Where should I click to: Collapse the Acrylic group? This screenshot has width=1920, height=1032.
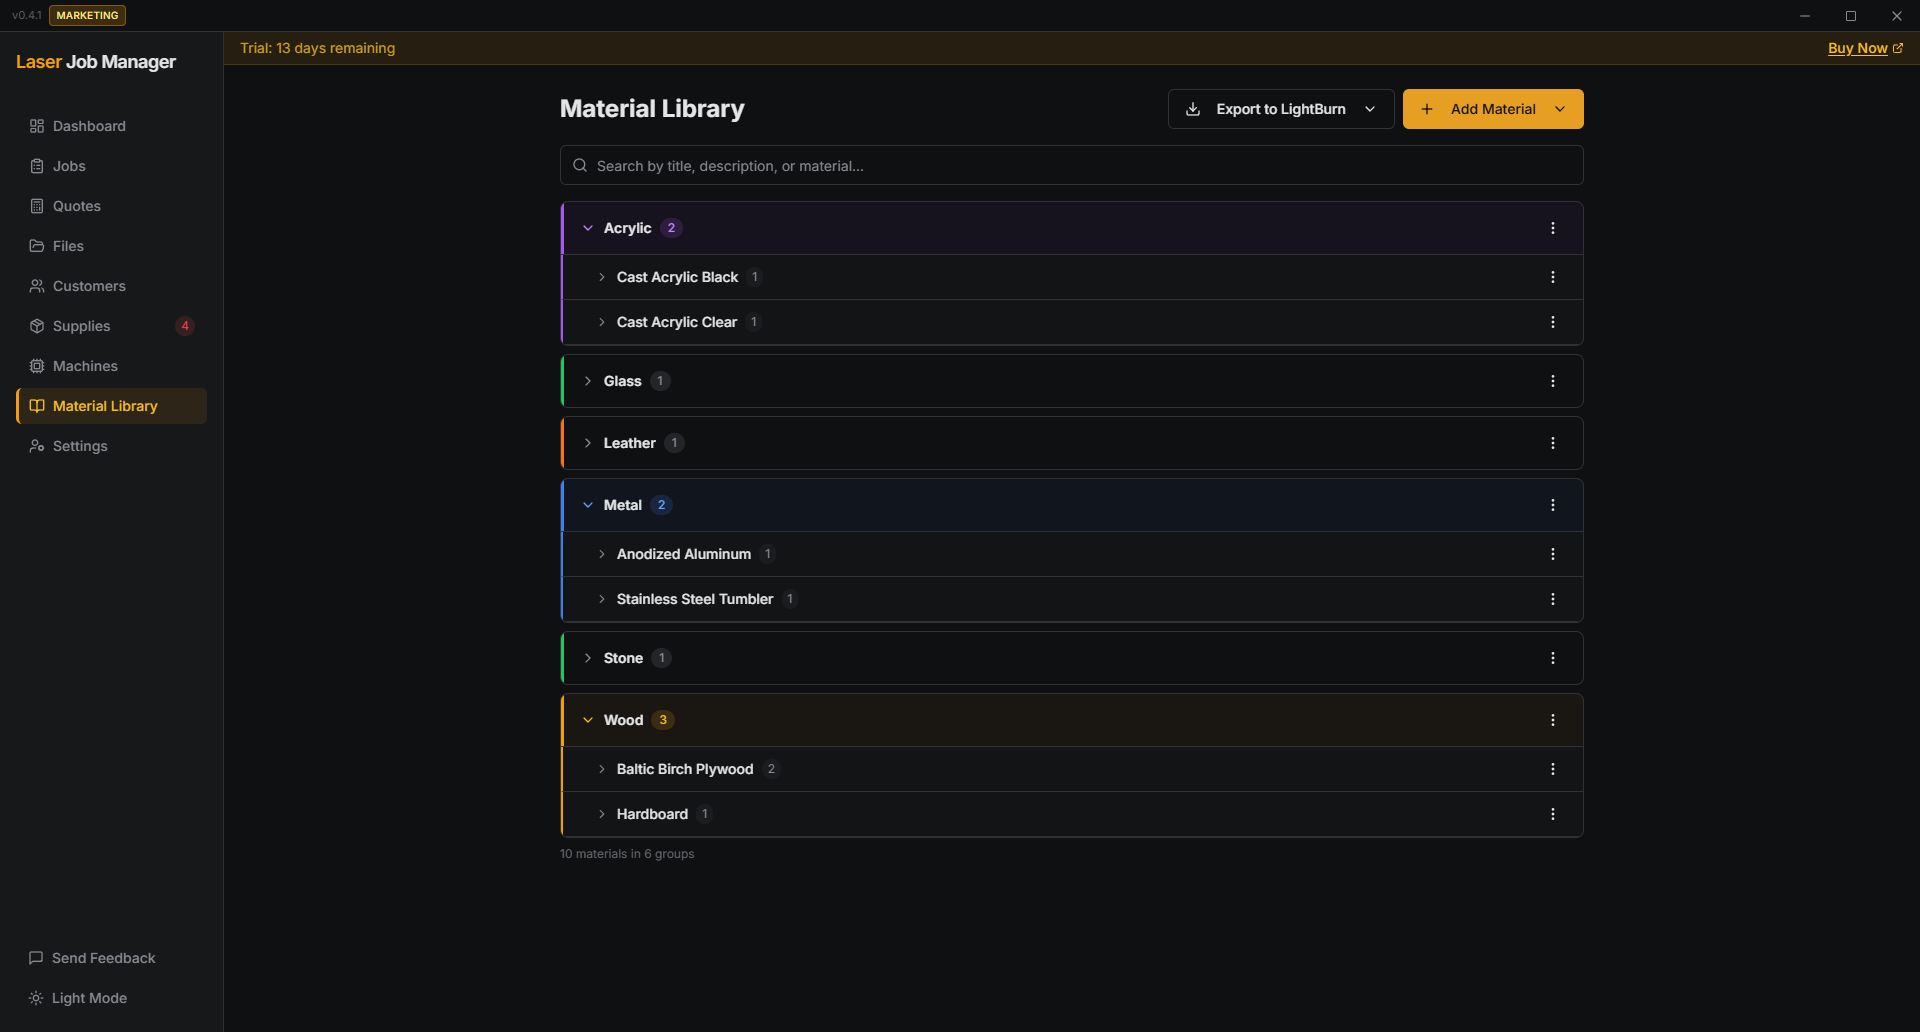(x=589, y=228)
